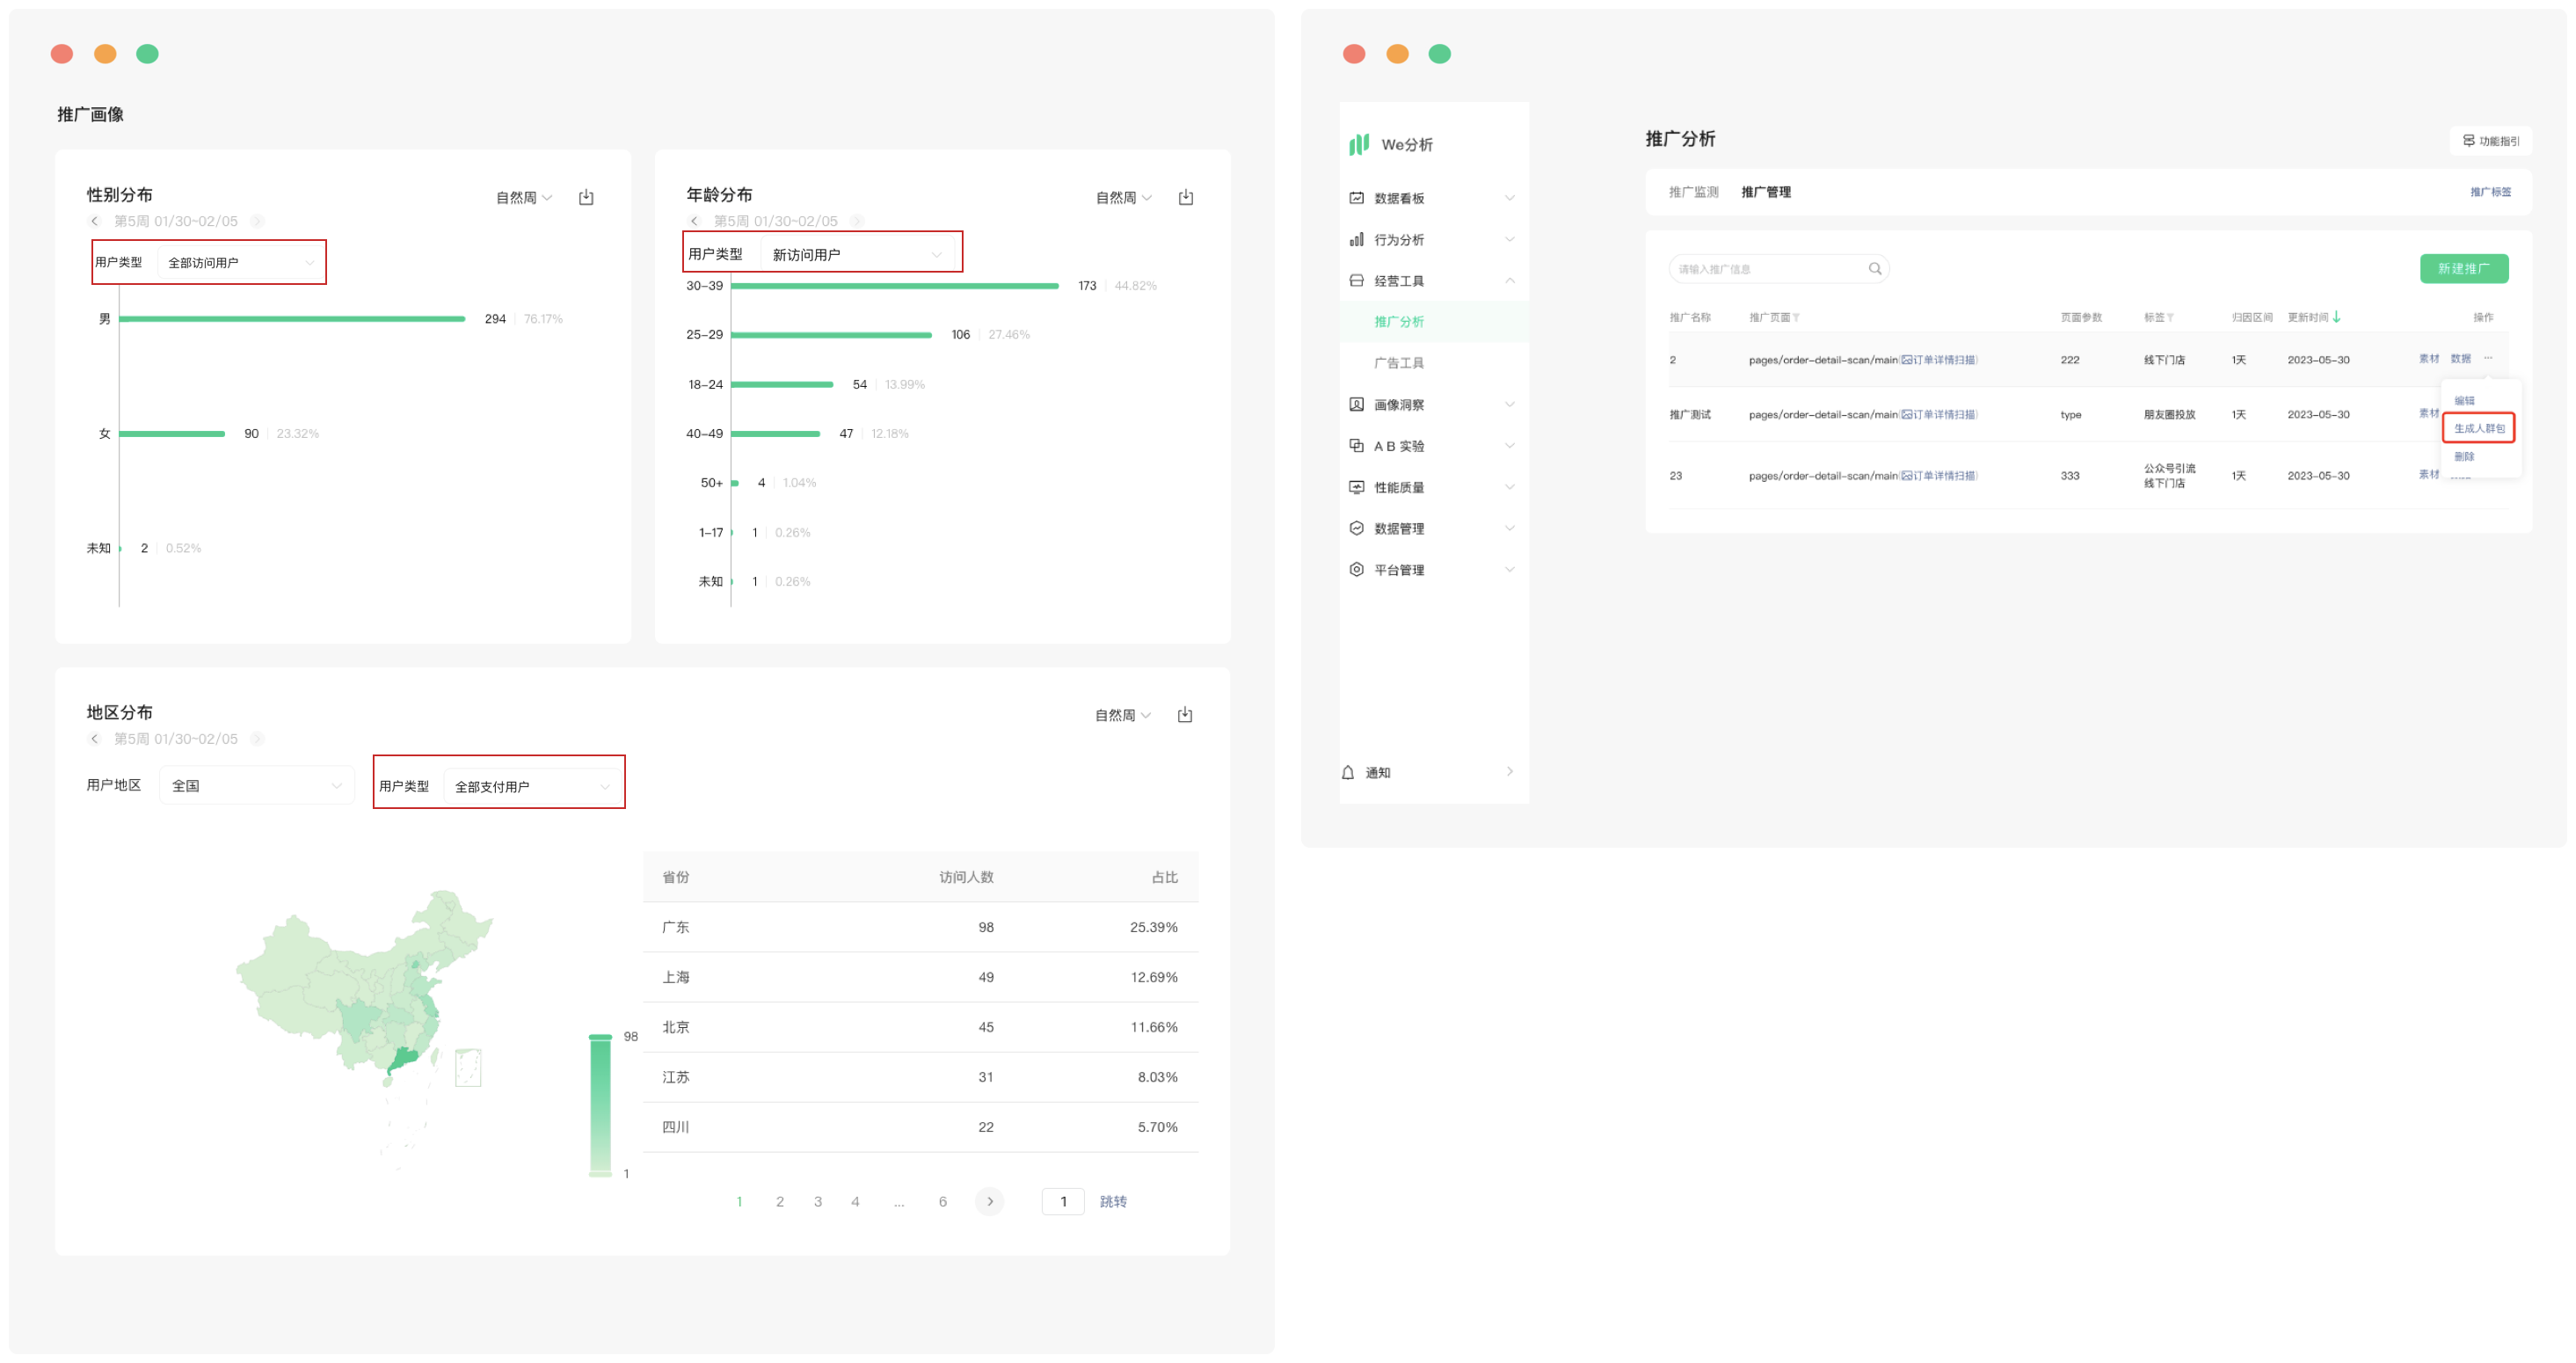
Task: Export the region distribution data
Action: pos(1184,715)
